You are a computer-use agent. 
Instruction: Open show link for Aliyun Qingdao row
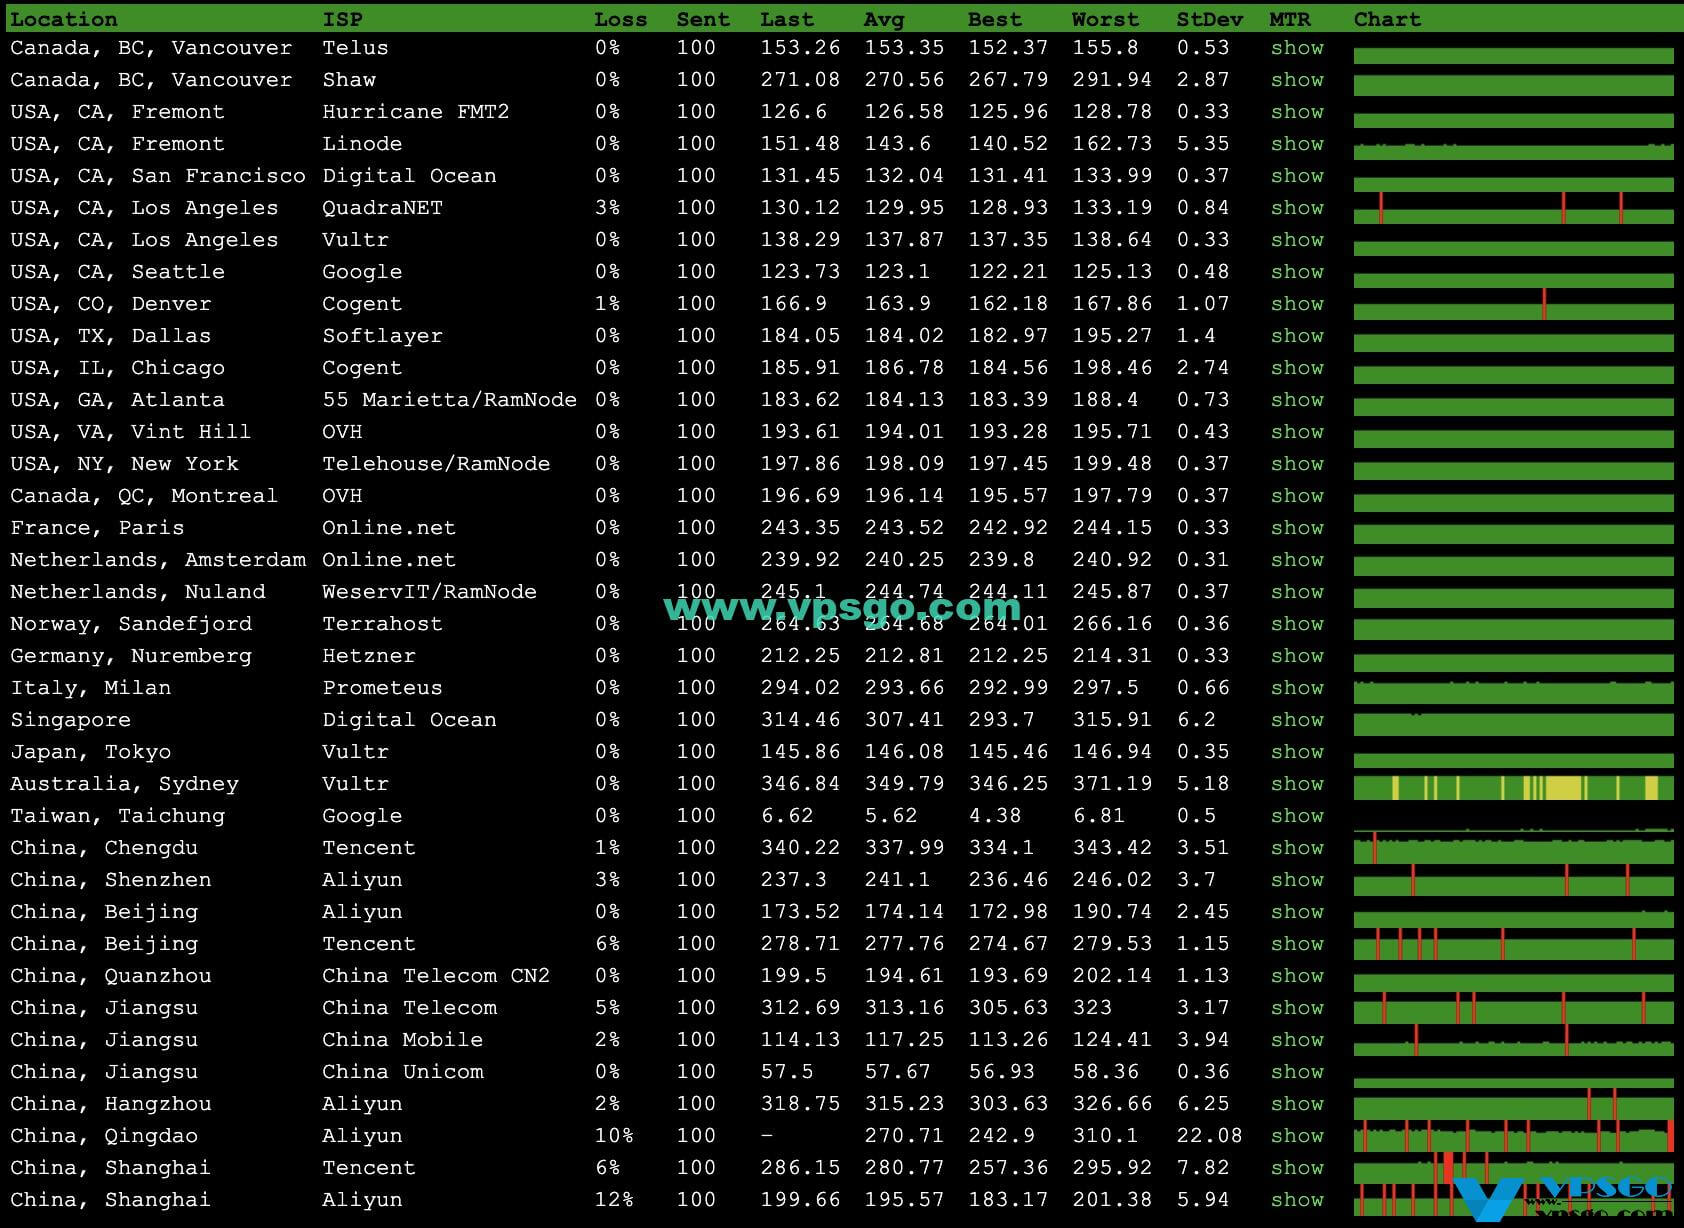1297,1136
